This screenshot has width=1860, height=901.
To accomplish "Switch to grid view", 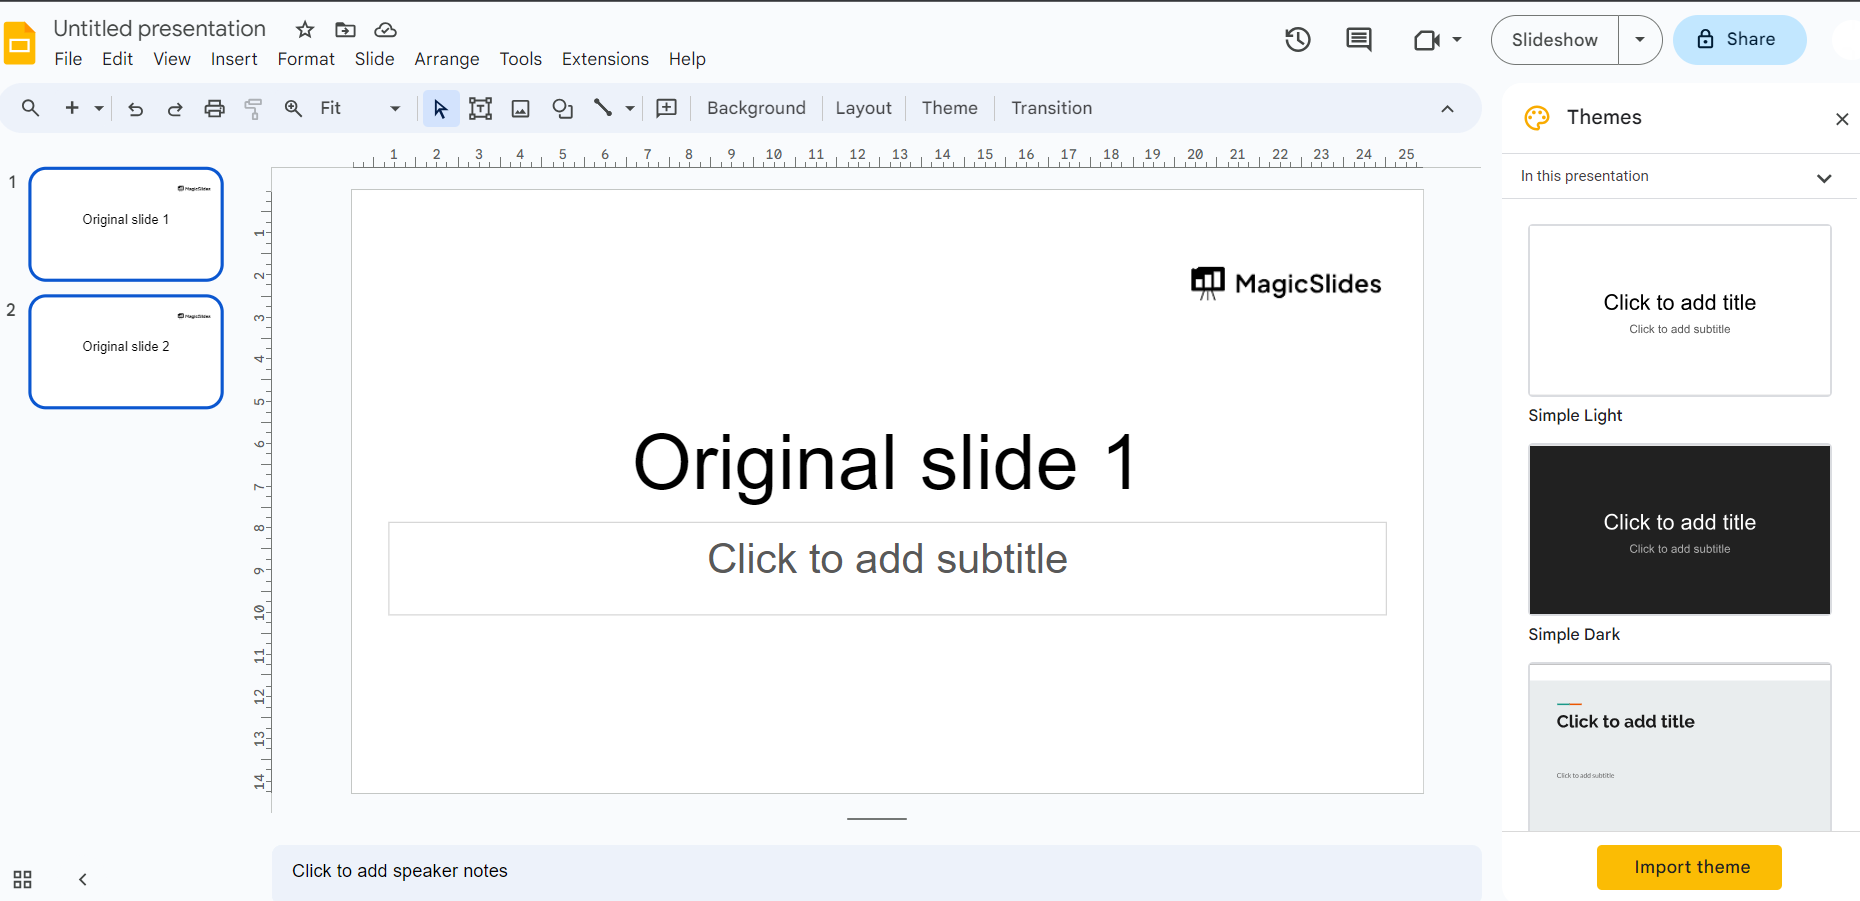I will (22, 880).
